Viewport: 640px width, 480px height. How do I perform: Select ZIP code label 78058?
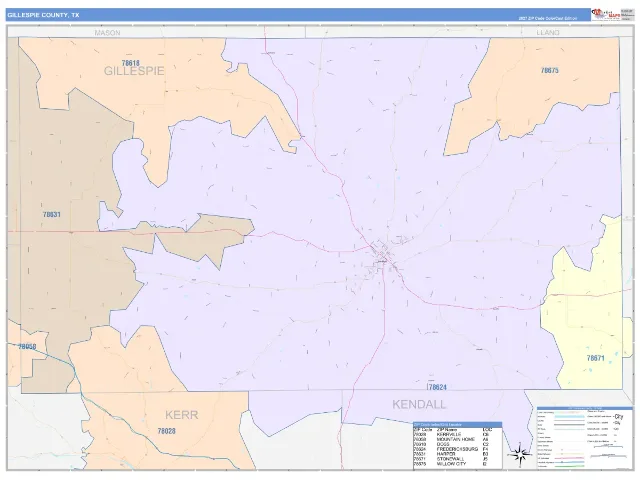coord(27,347)
